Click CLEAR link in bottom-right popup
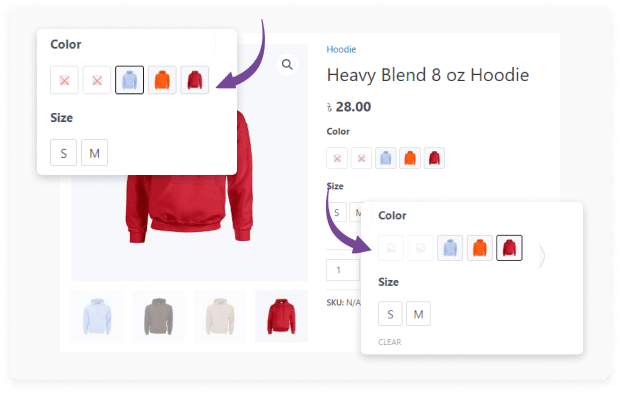 tap(389, 342)
